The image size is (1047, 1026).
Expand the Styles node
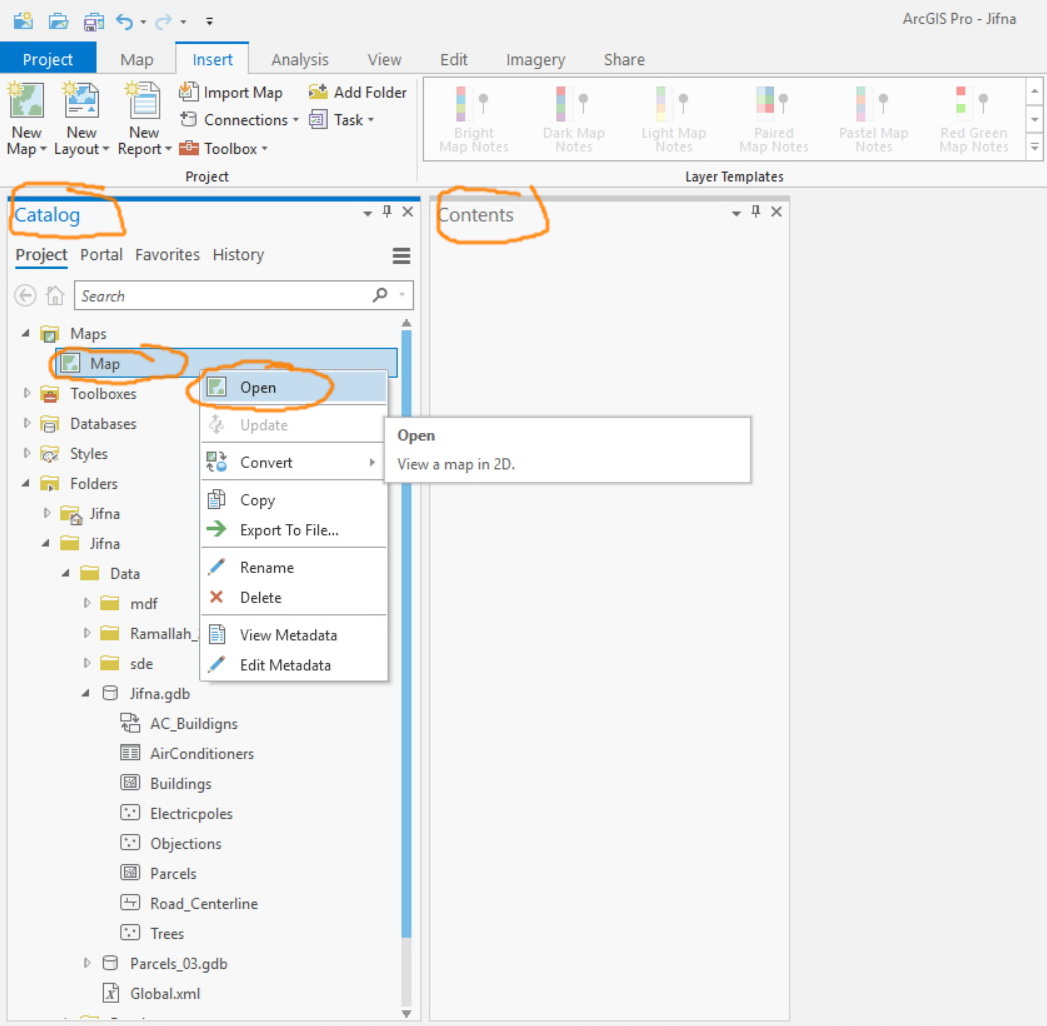[27, 453]
